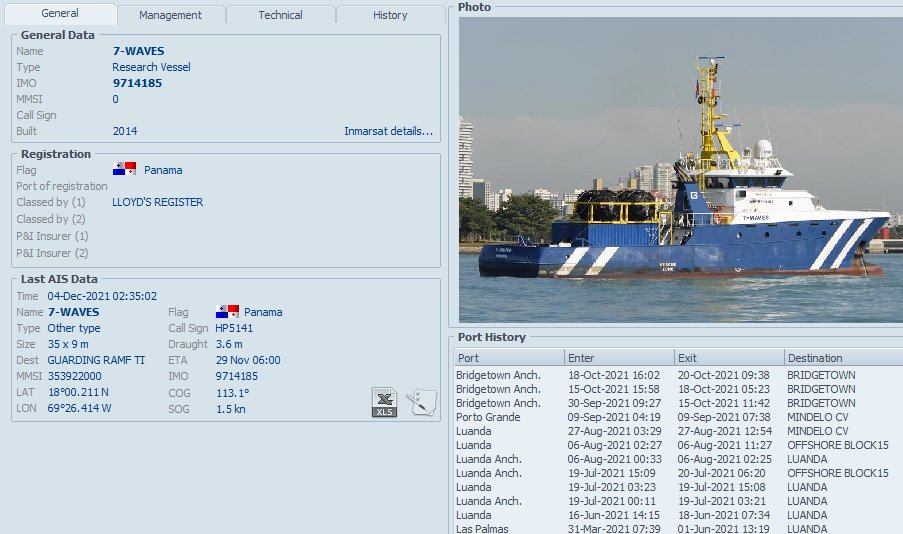Click OFFSHORE BLOCK15 destination for 06-Aug-2021 row
The width and height of the screenshot is (903, 534).
pos(838,445)
